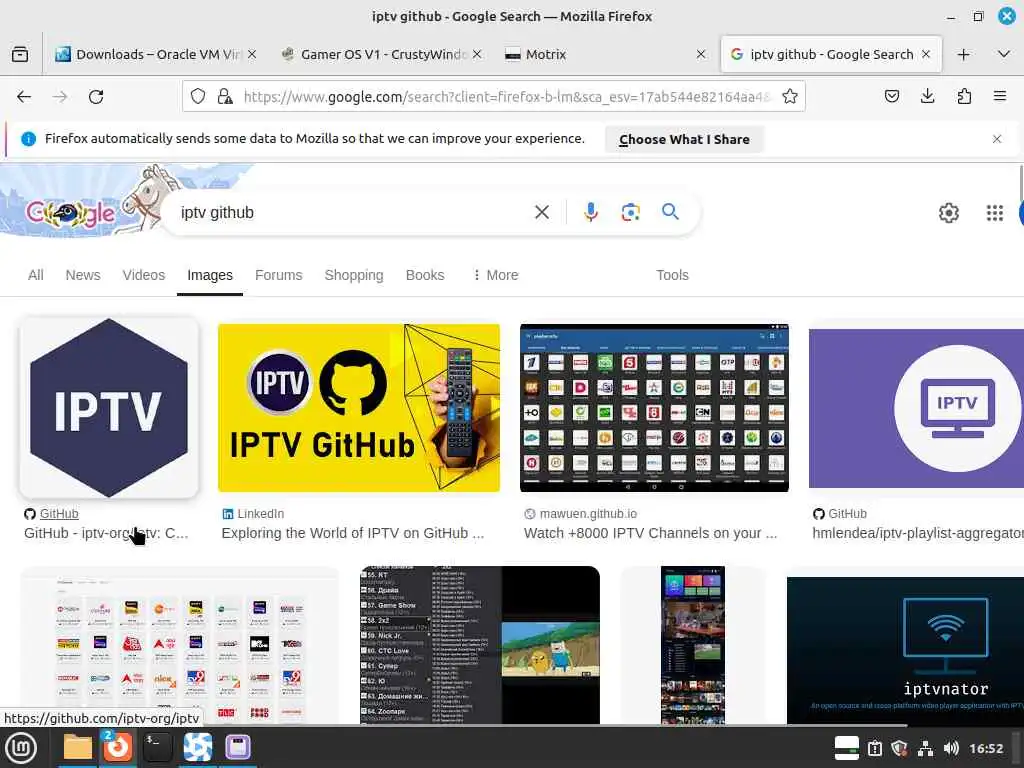The width and height of the screenshot is (1024, 768).
Task: Open the purple app icon in taskbar
Action: (238, 747)
